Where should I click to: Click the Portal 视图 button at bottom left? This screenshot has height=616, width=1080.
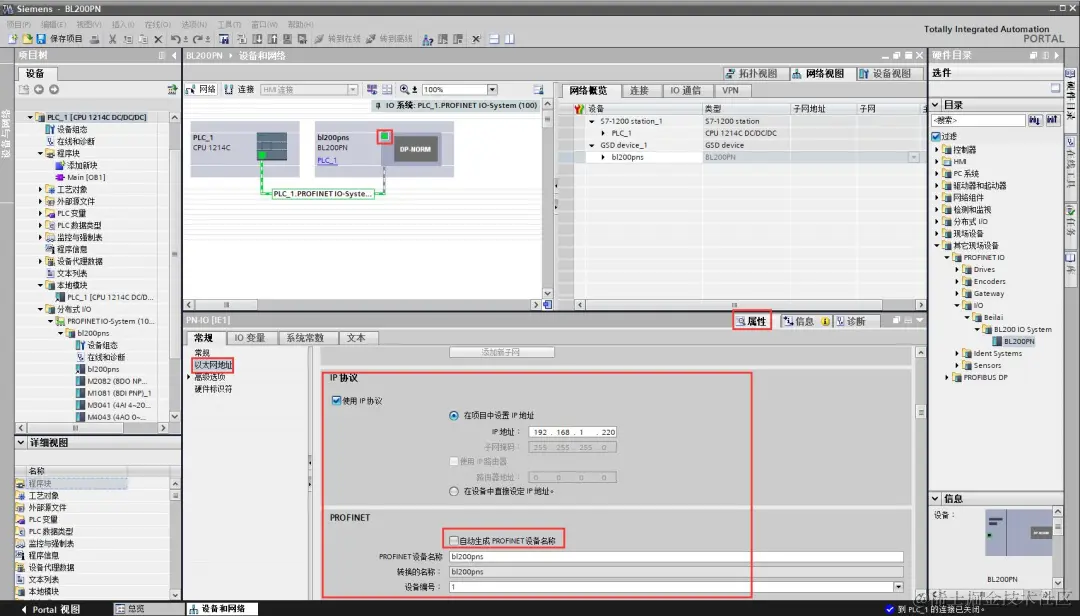point(52,609)
